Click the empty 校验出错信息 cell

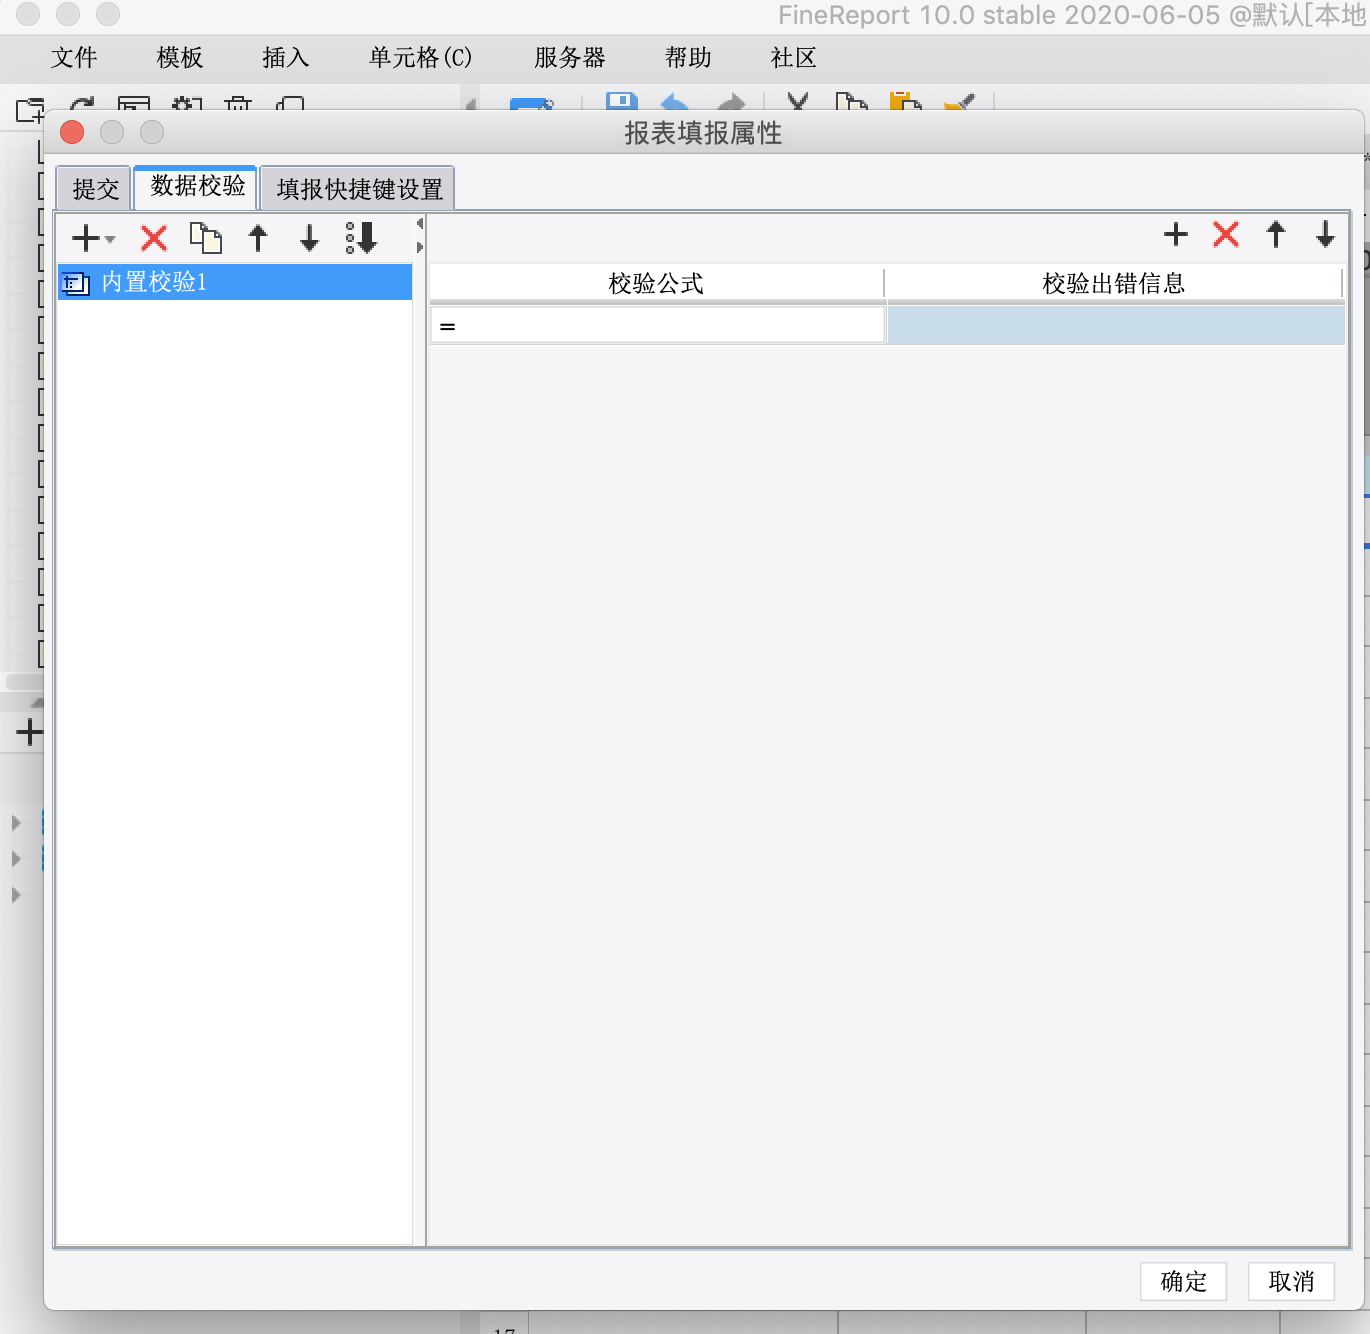(1116, 325)
